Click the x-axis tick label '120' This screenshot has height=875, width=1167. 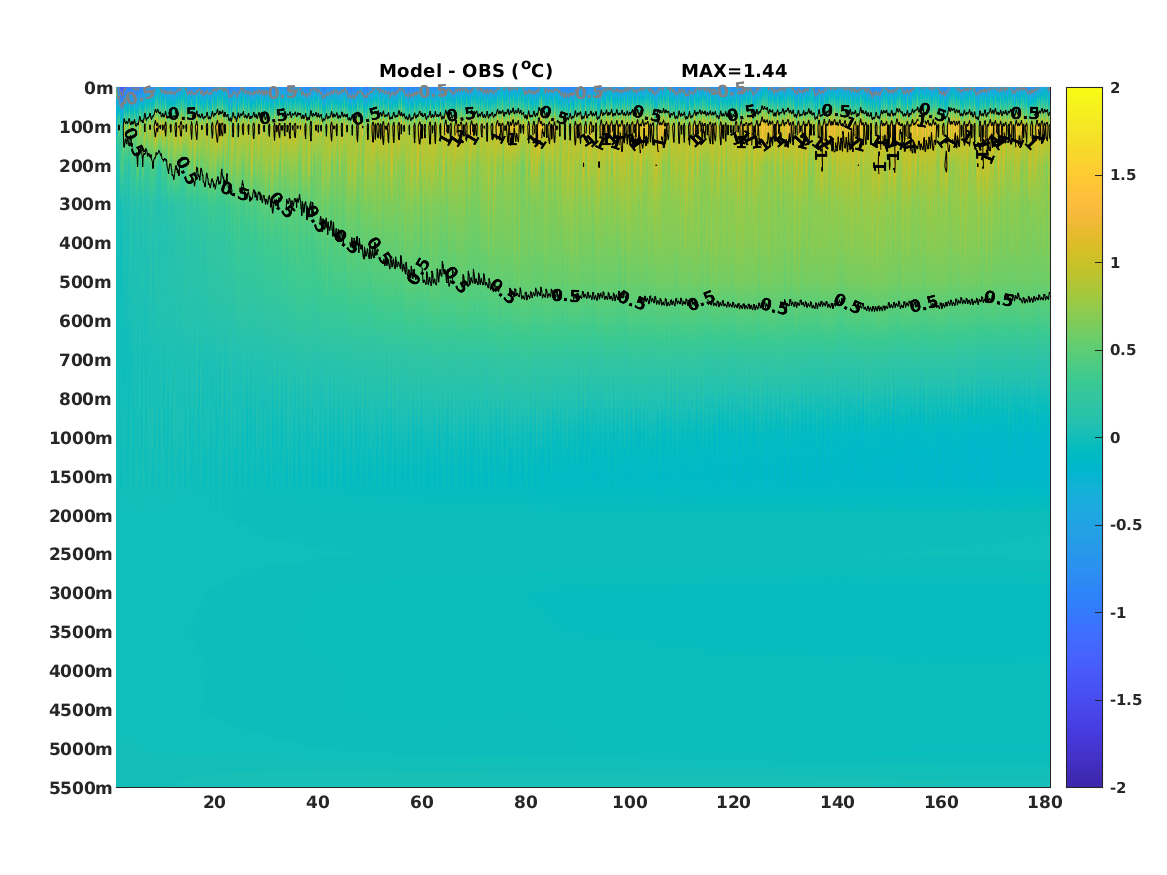coord(734,802)
